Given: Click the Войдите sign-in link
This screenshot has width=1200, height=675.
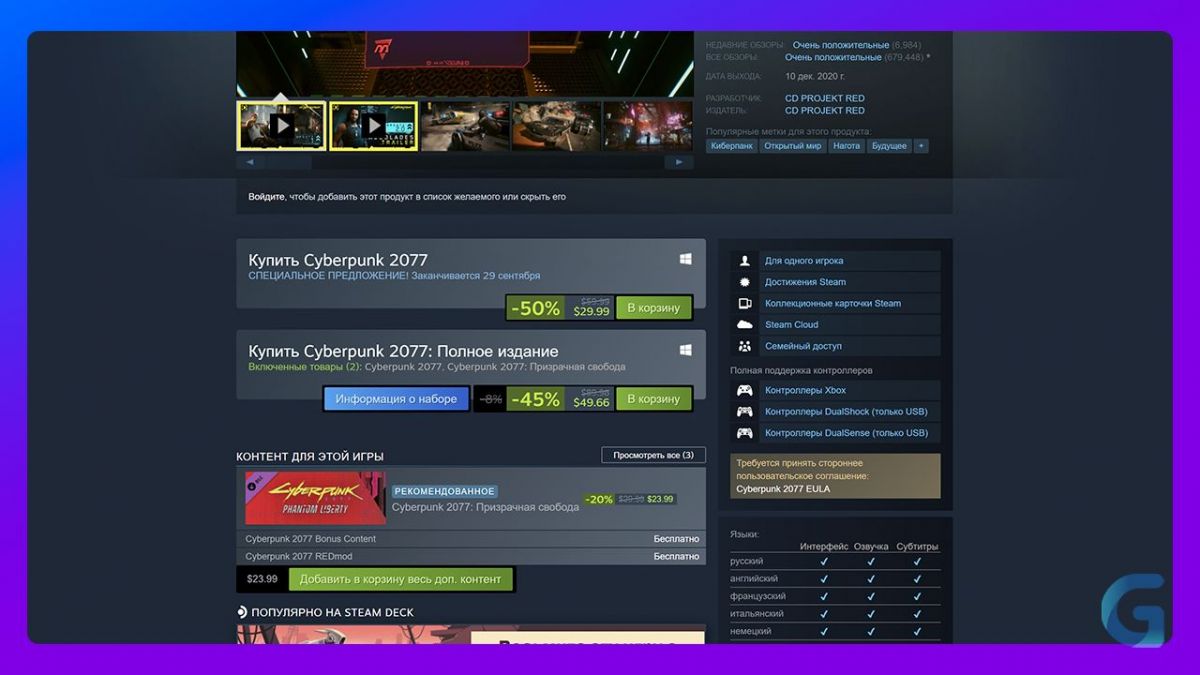Looking at the screenshot, I should point(266,197).
